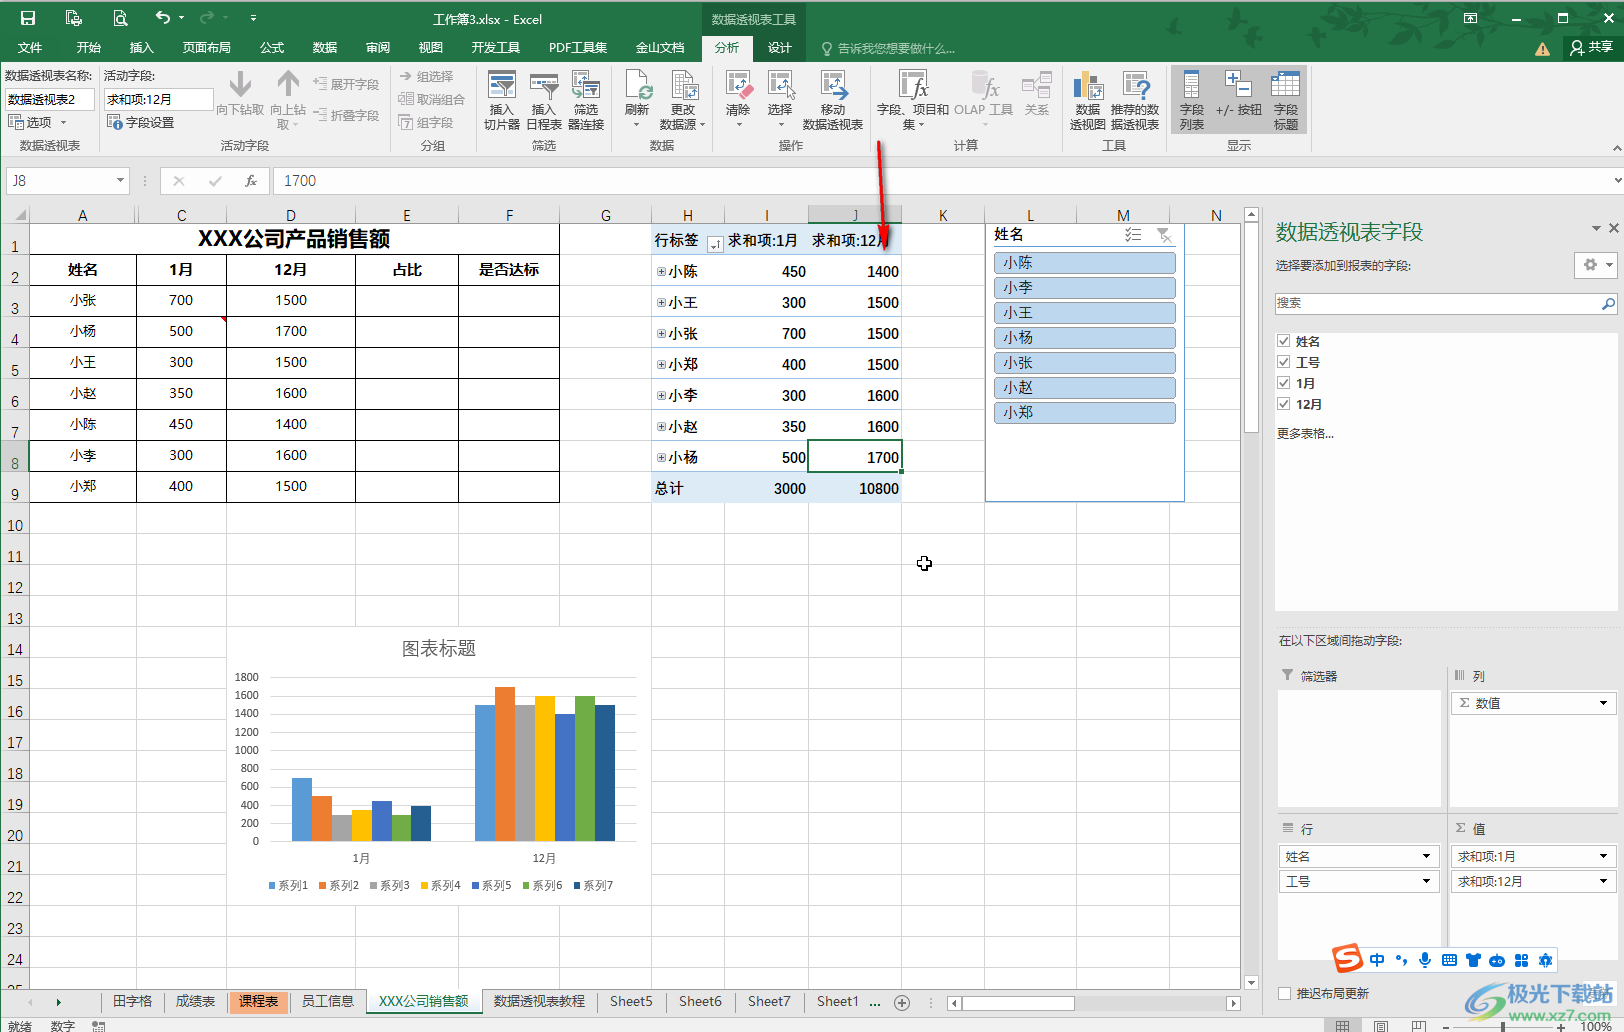Click the 字段设置 button

coord(141,122)
